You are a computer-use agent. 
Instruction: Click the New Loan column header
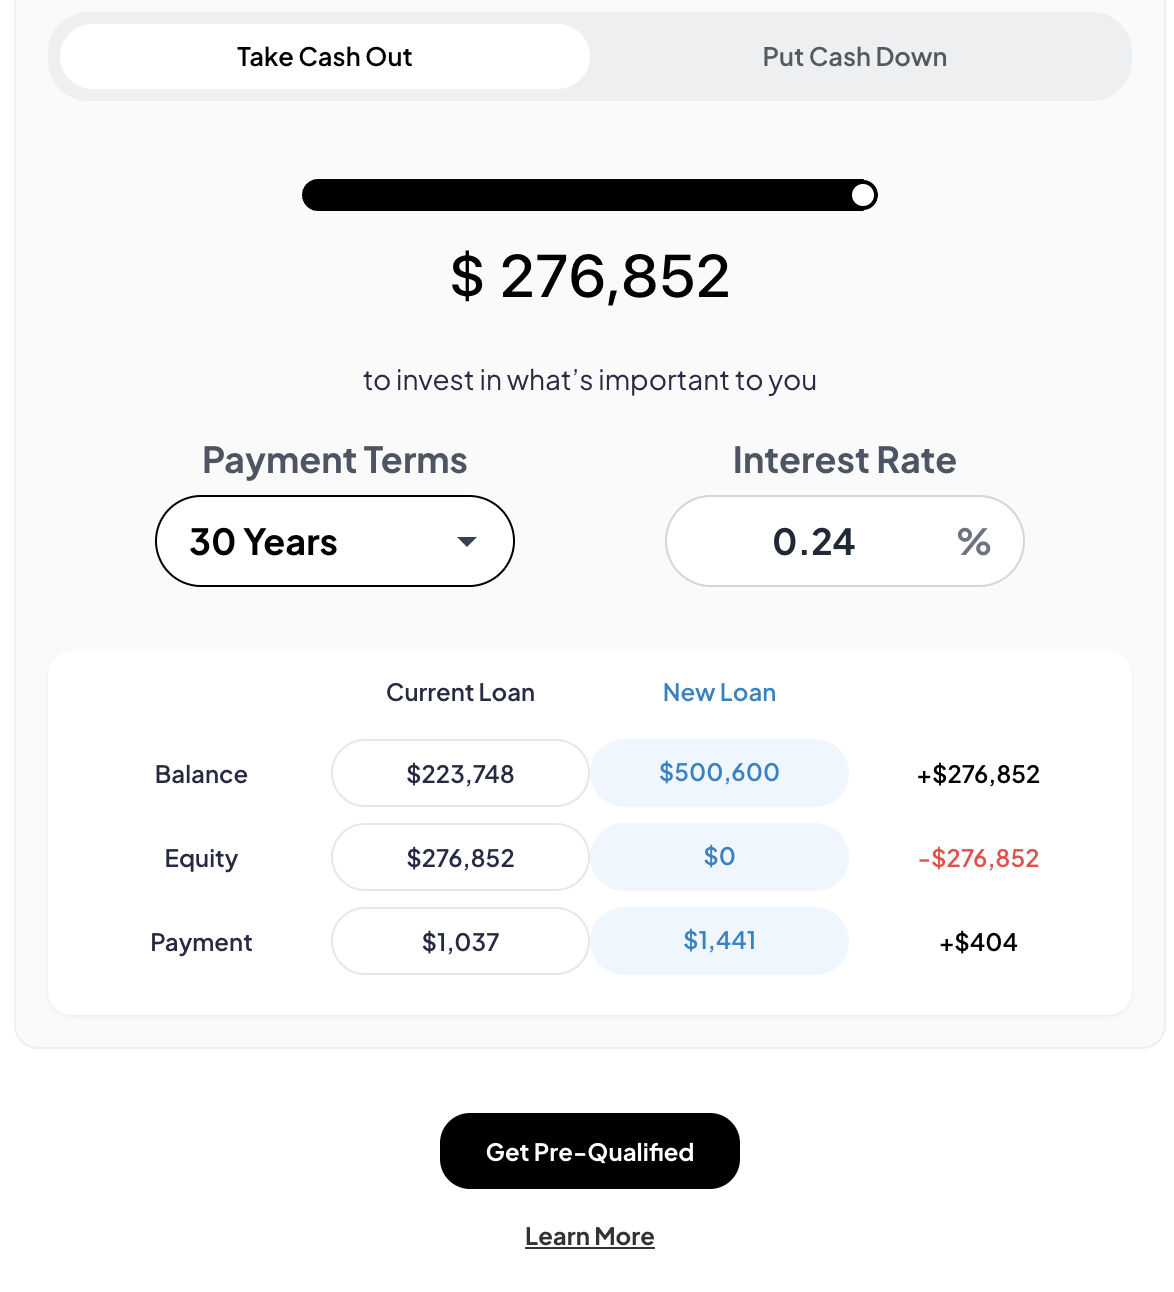click(x=719, y=692)
